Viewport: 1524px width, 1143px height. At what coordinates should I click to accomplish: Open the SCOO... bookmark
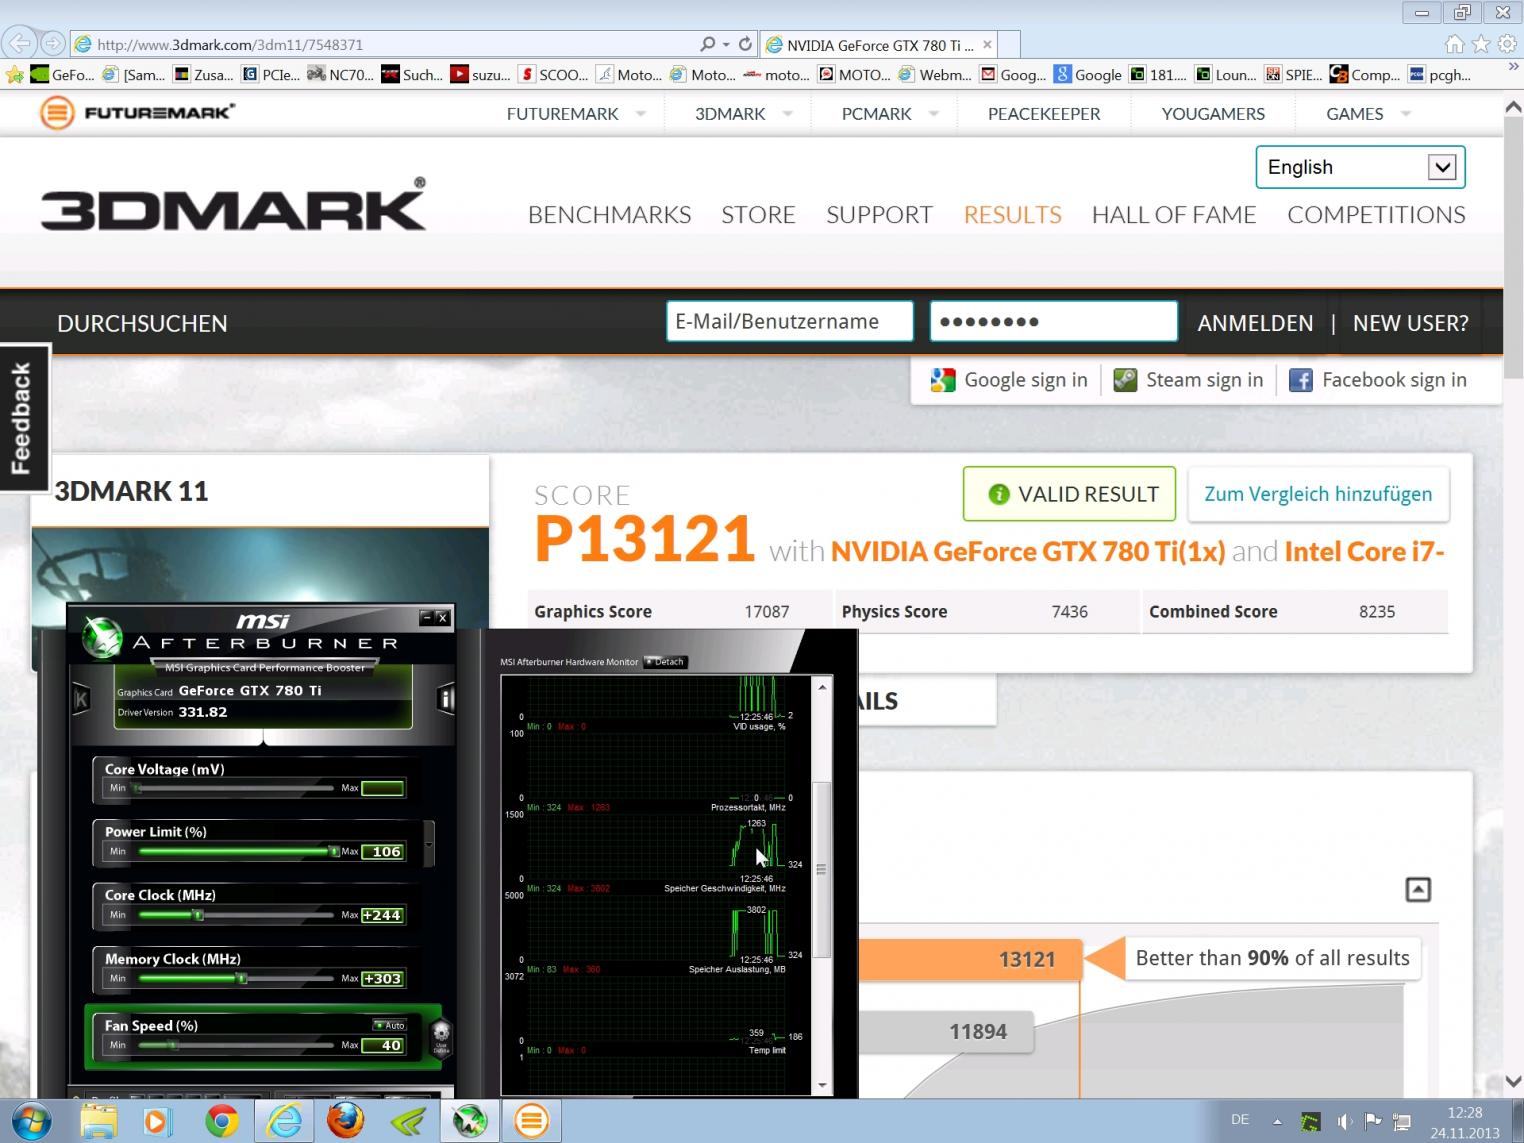[553, 75]
